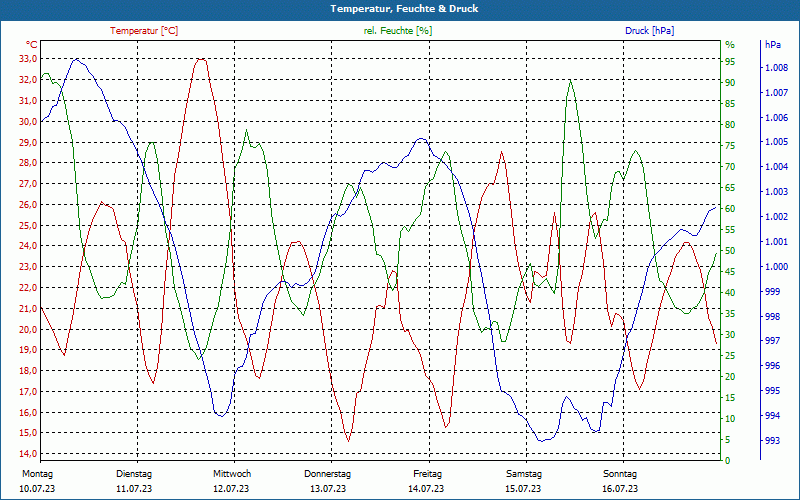Click the red '°C' axis unit label

(x=31, y=44)
